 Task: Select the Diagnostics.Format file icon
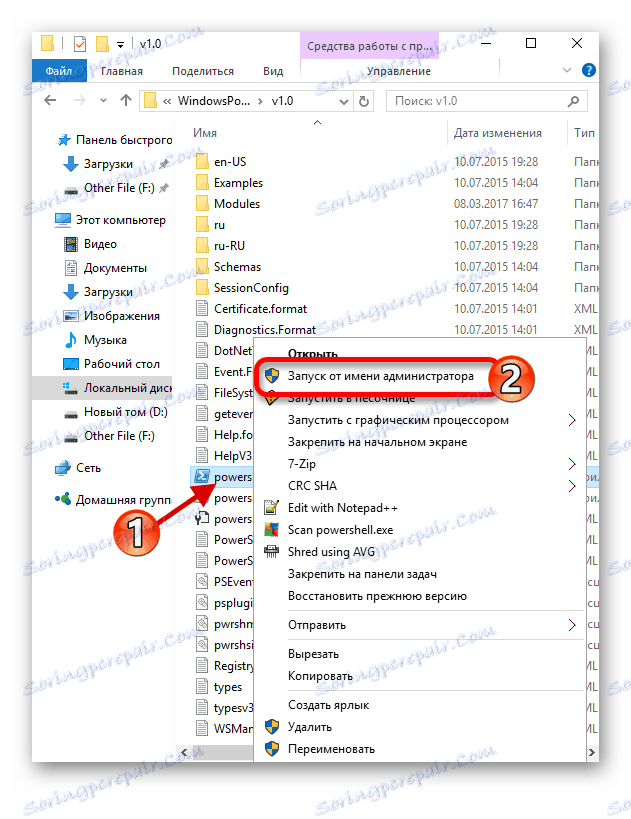point(202,330)
